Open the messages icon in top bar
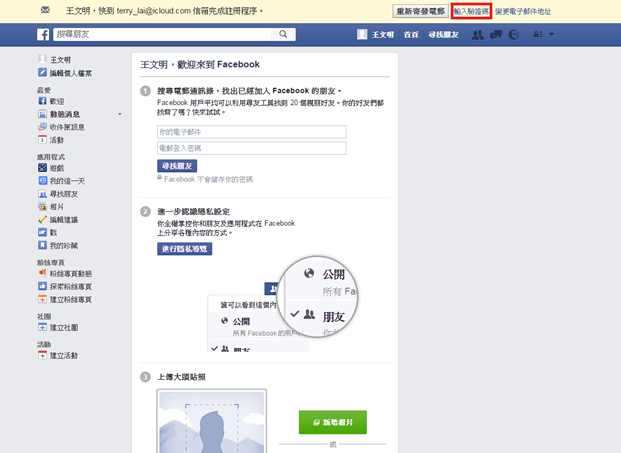Screen dimensions: 621x453 click(x=496, y=35)
